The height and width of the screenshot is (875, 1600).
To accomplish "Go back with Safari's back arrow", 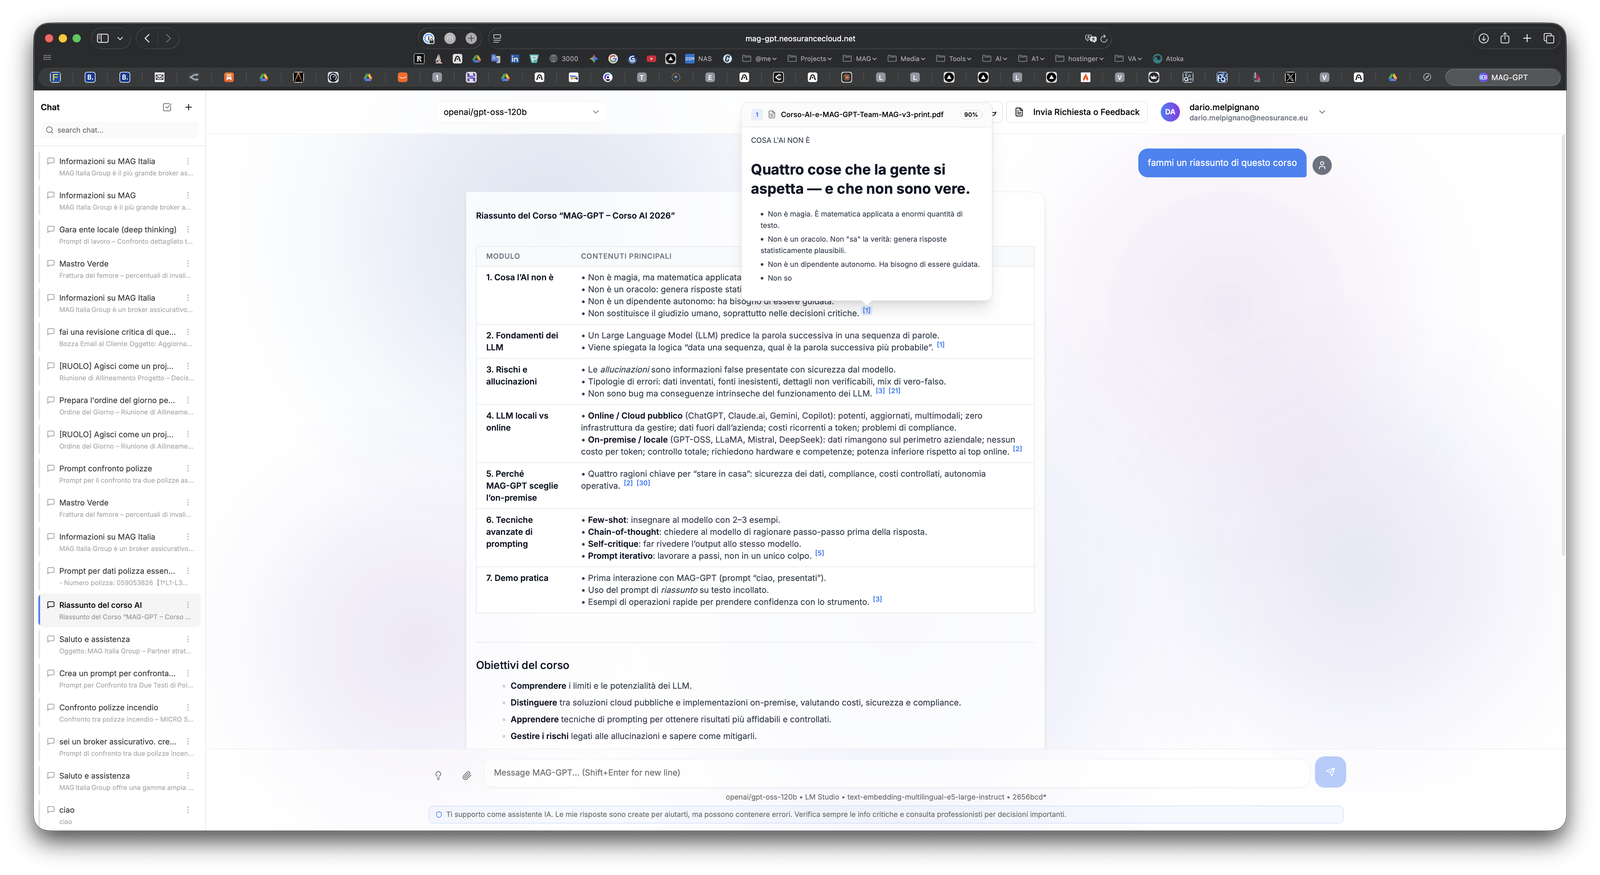I will point(147,38).
